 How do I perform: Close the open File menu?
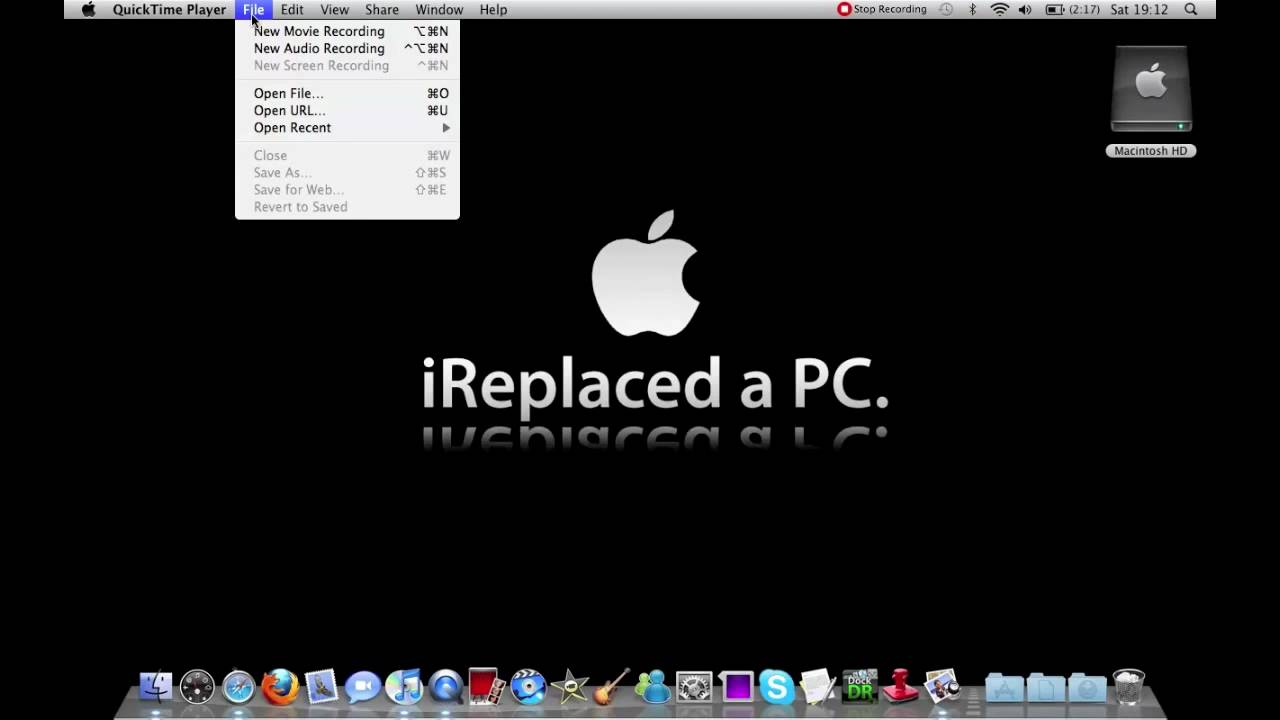pos(253,9)
